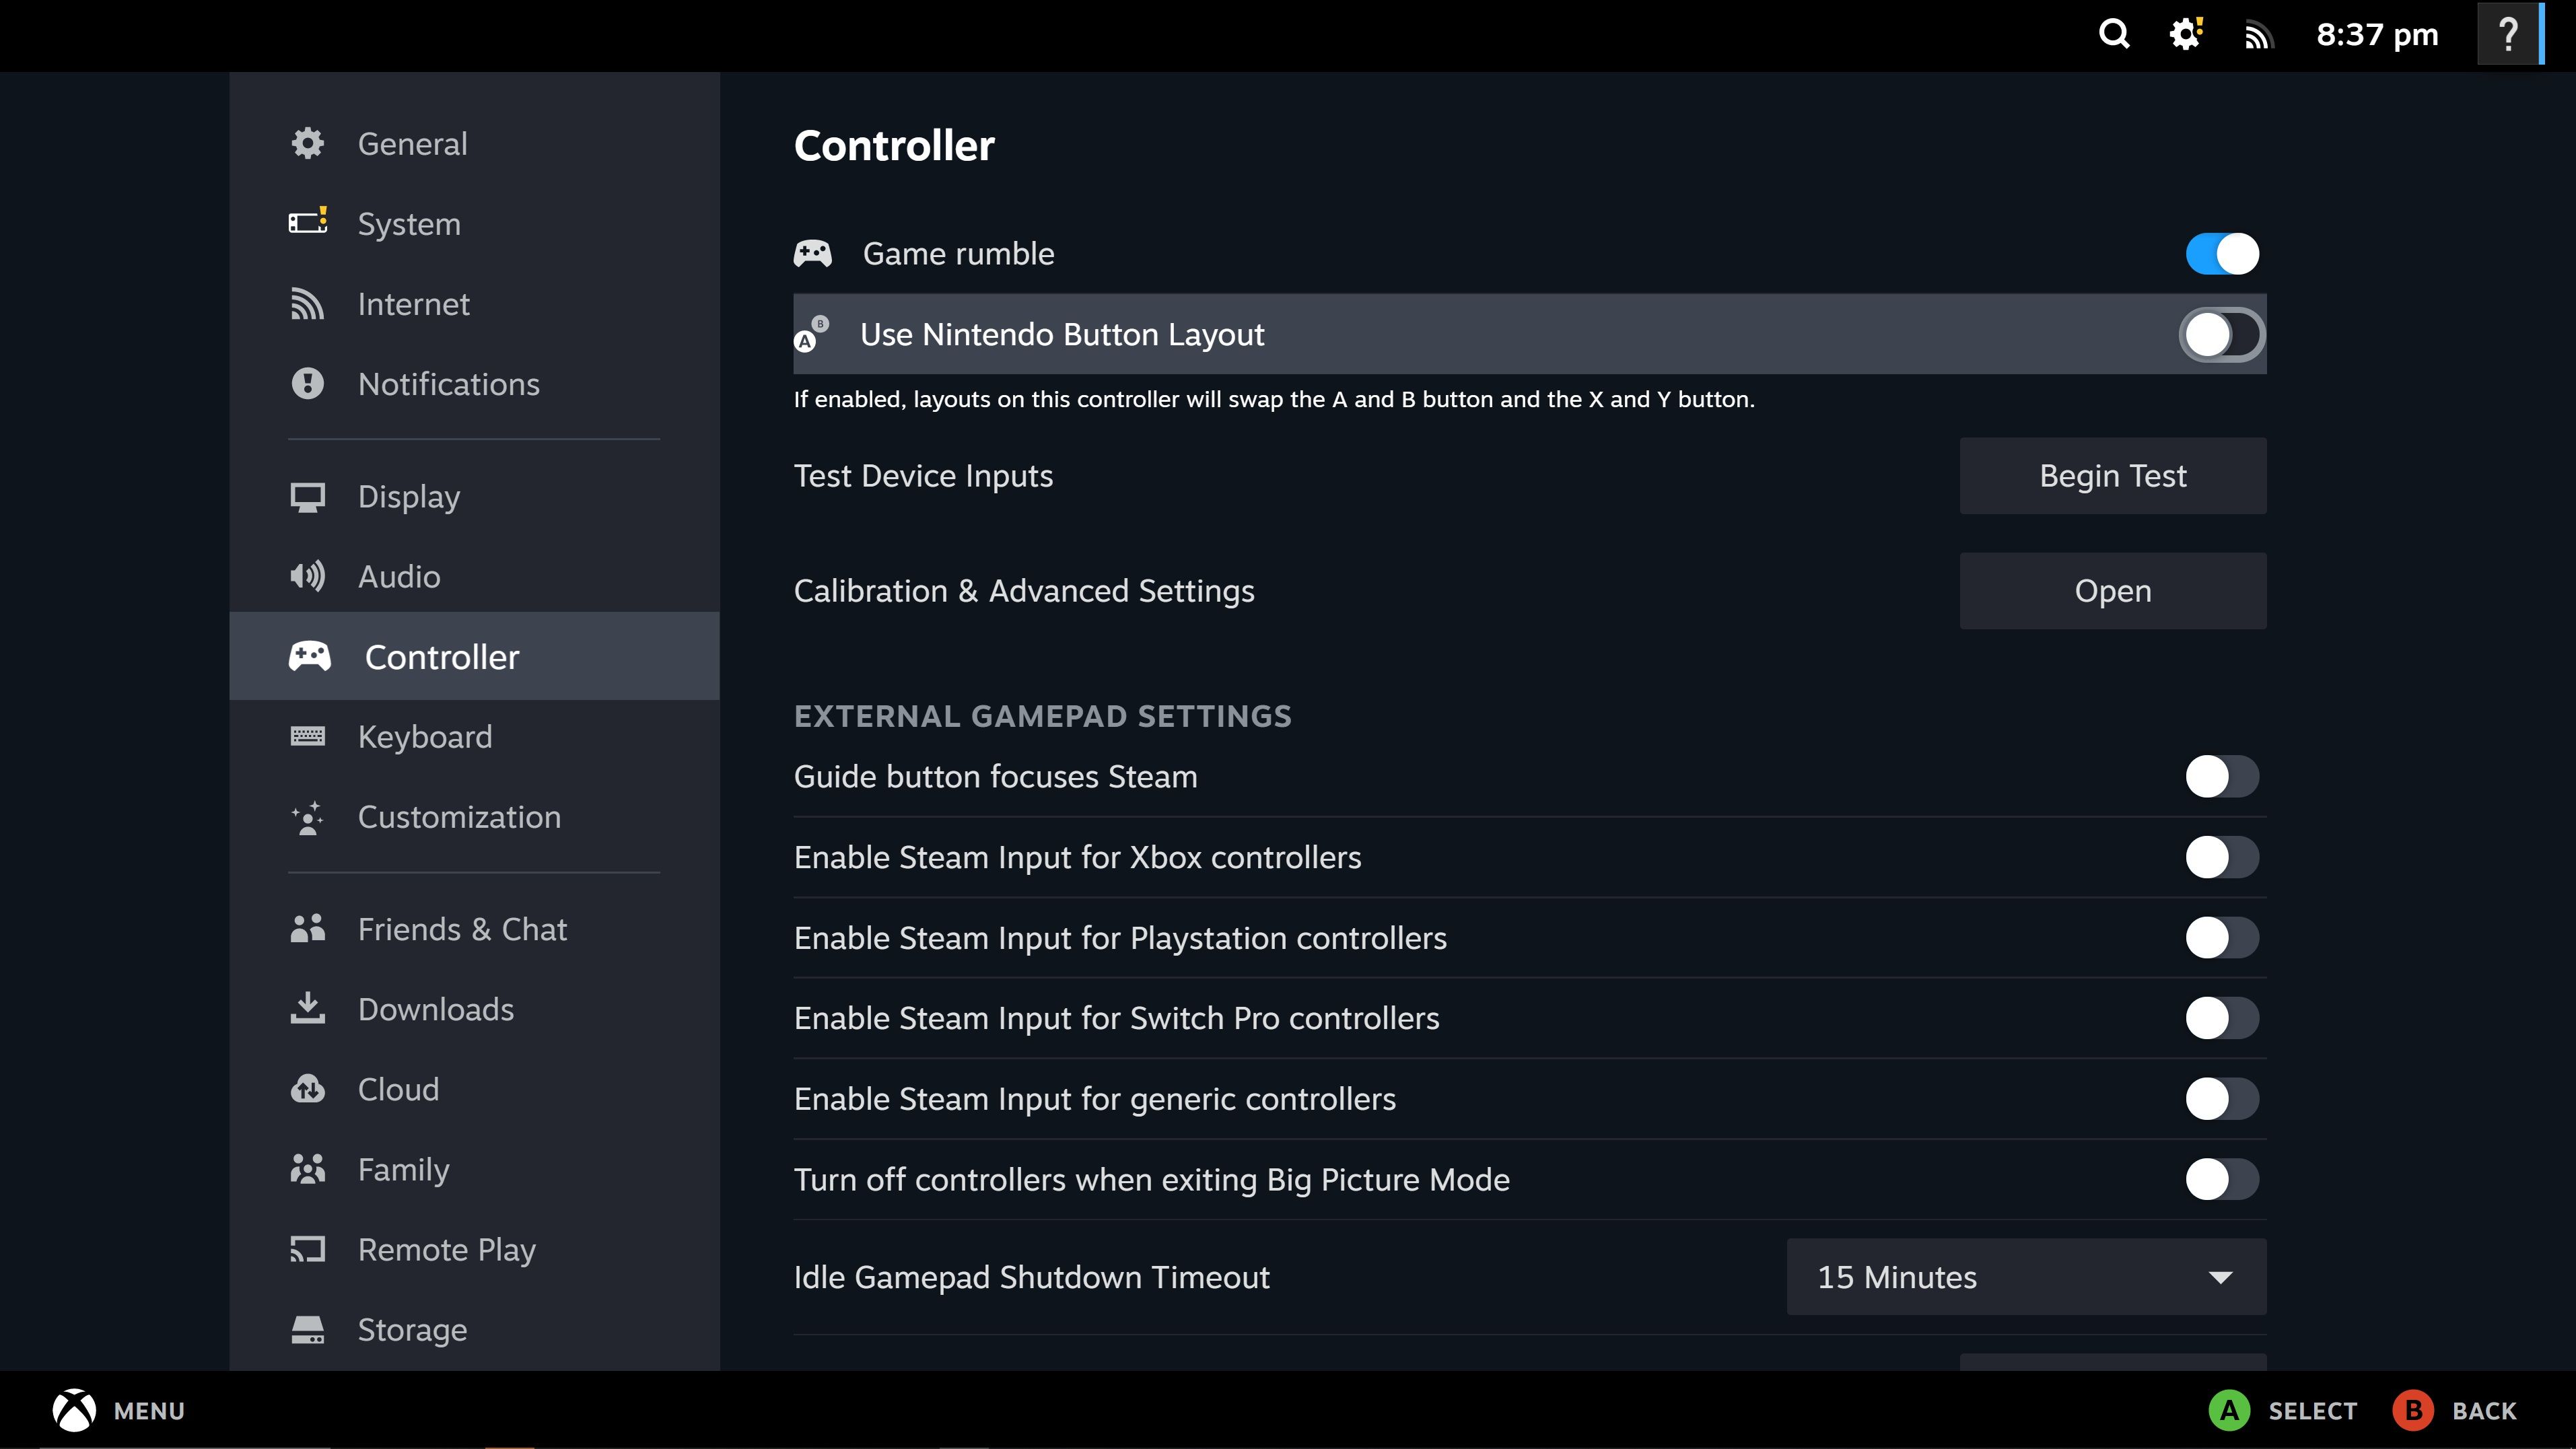Screen dimensions: 2576x1449
Task: Open the Cloud settings icon
Action: tap(308, 1089)
